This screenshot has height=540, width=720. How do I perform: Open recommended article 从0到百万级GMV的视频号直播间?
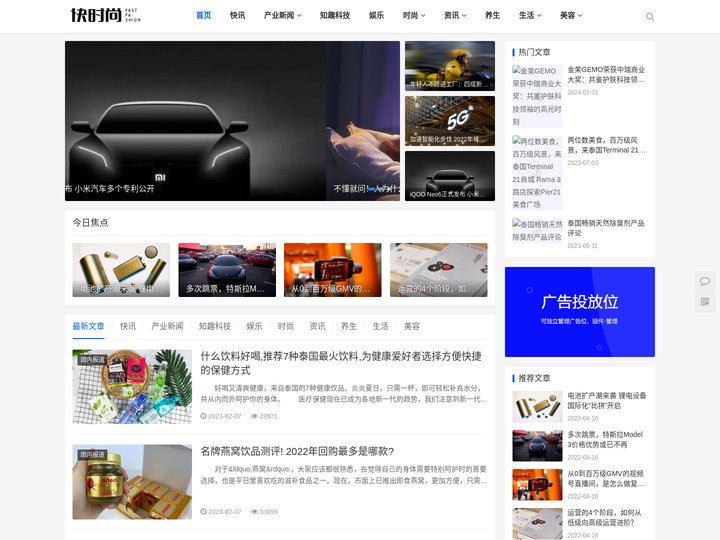tap(606, 478)
